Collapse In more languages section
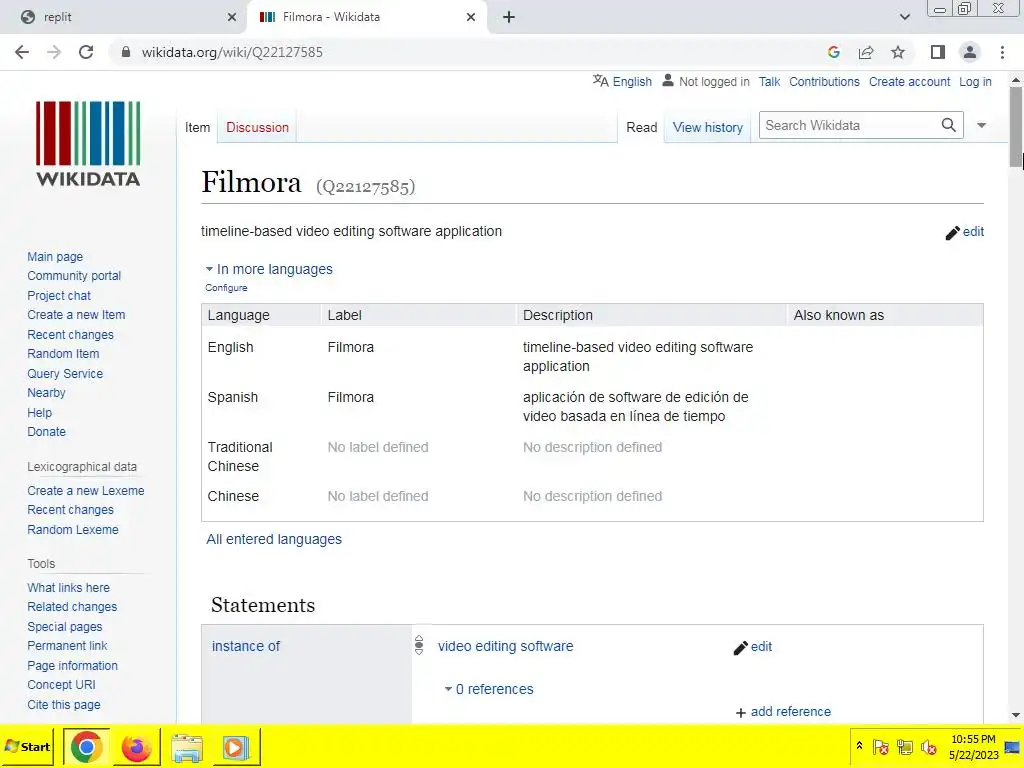1024x768 pixels. click(269, 269)
